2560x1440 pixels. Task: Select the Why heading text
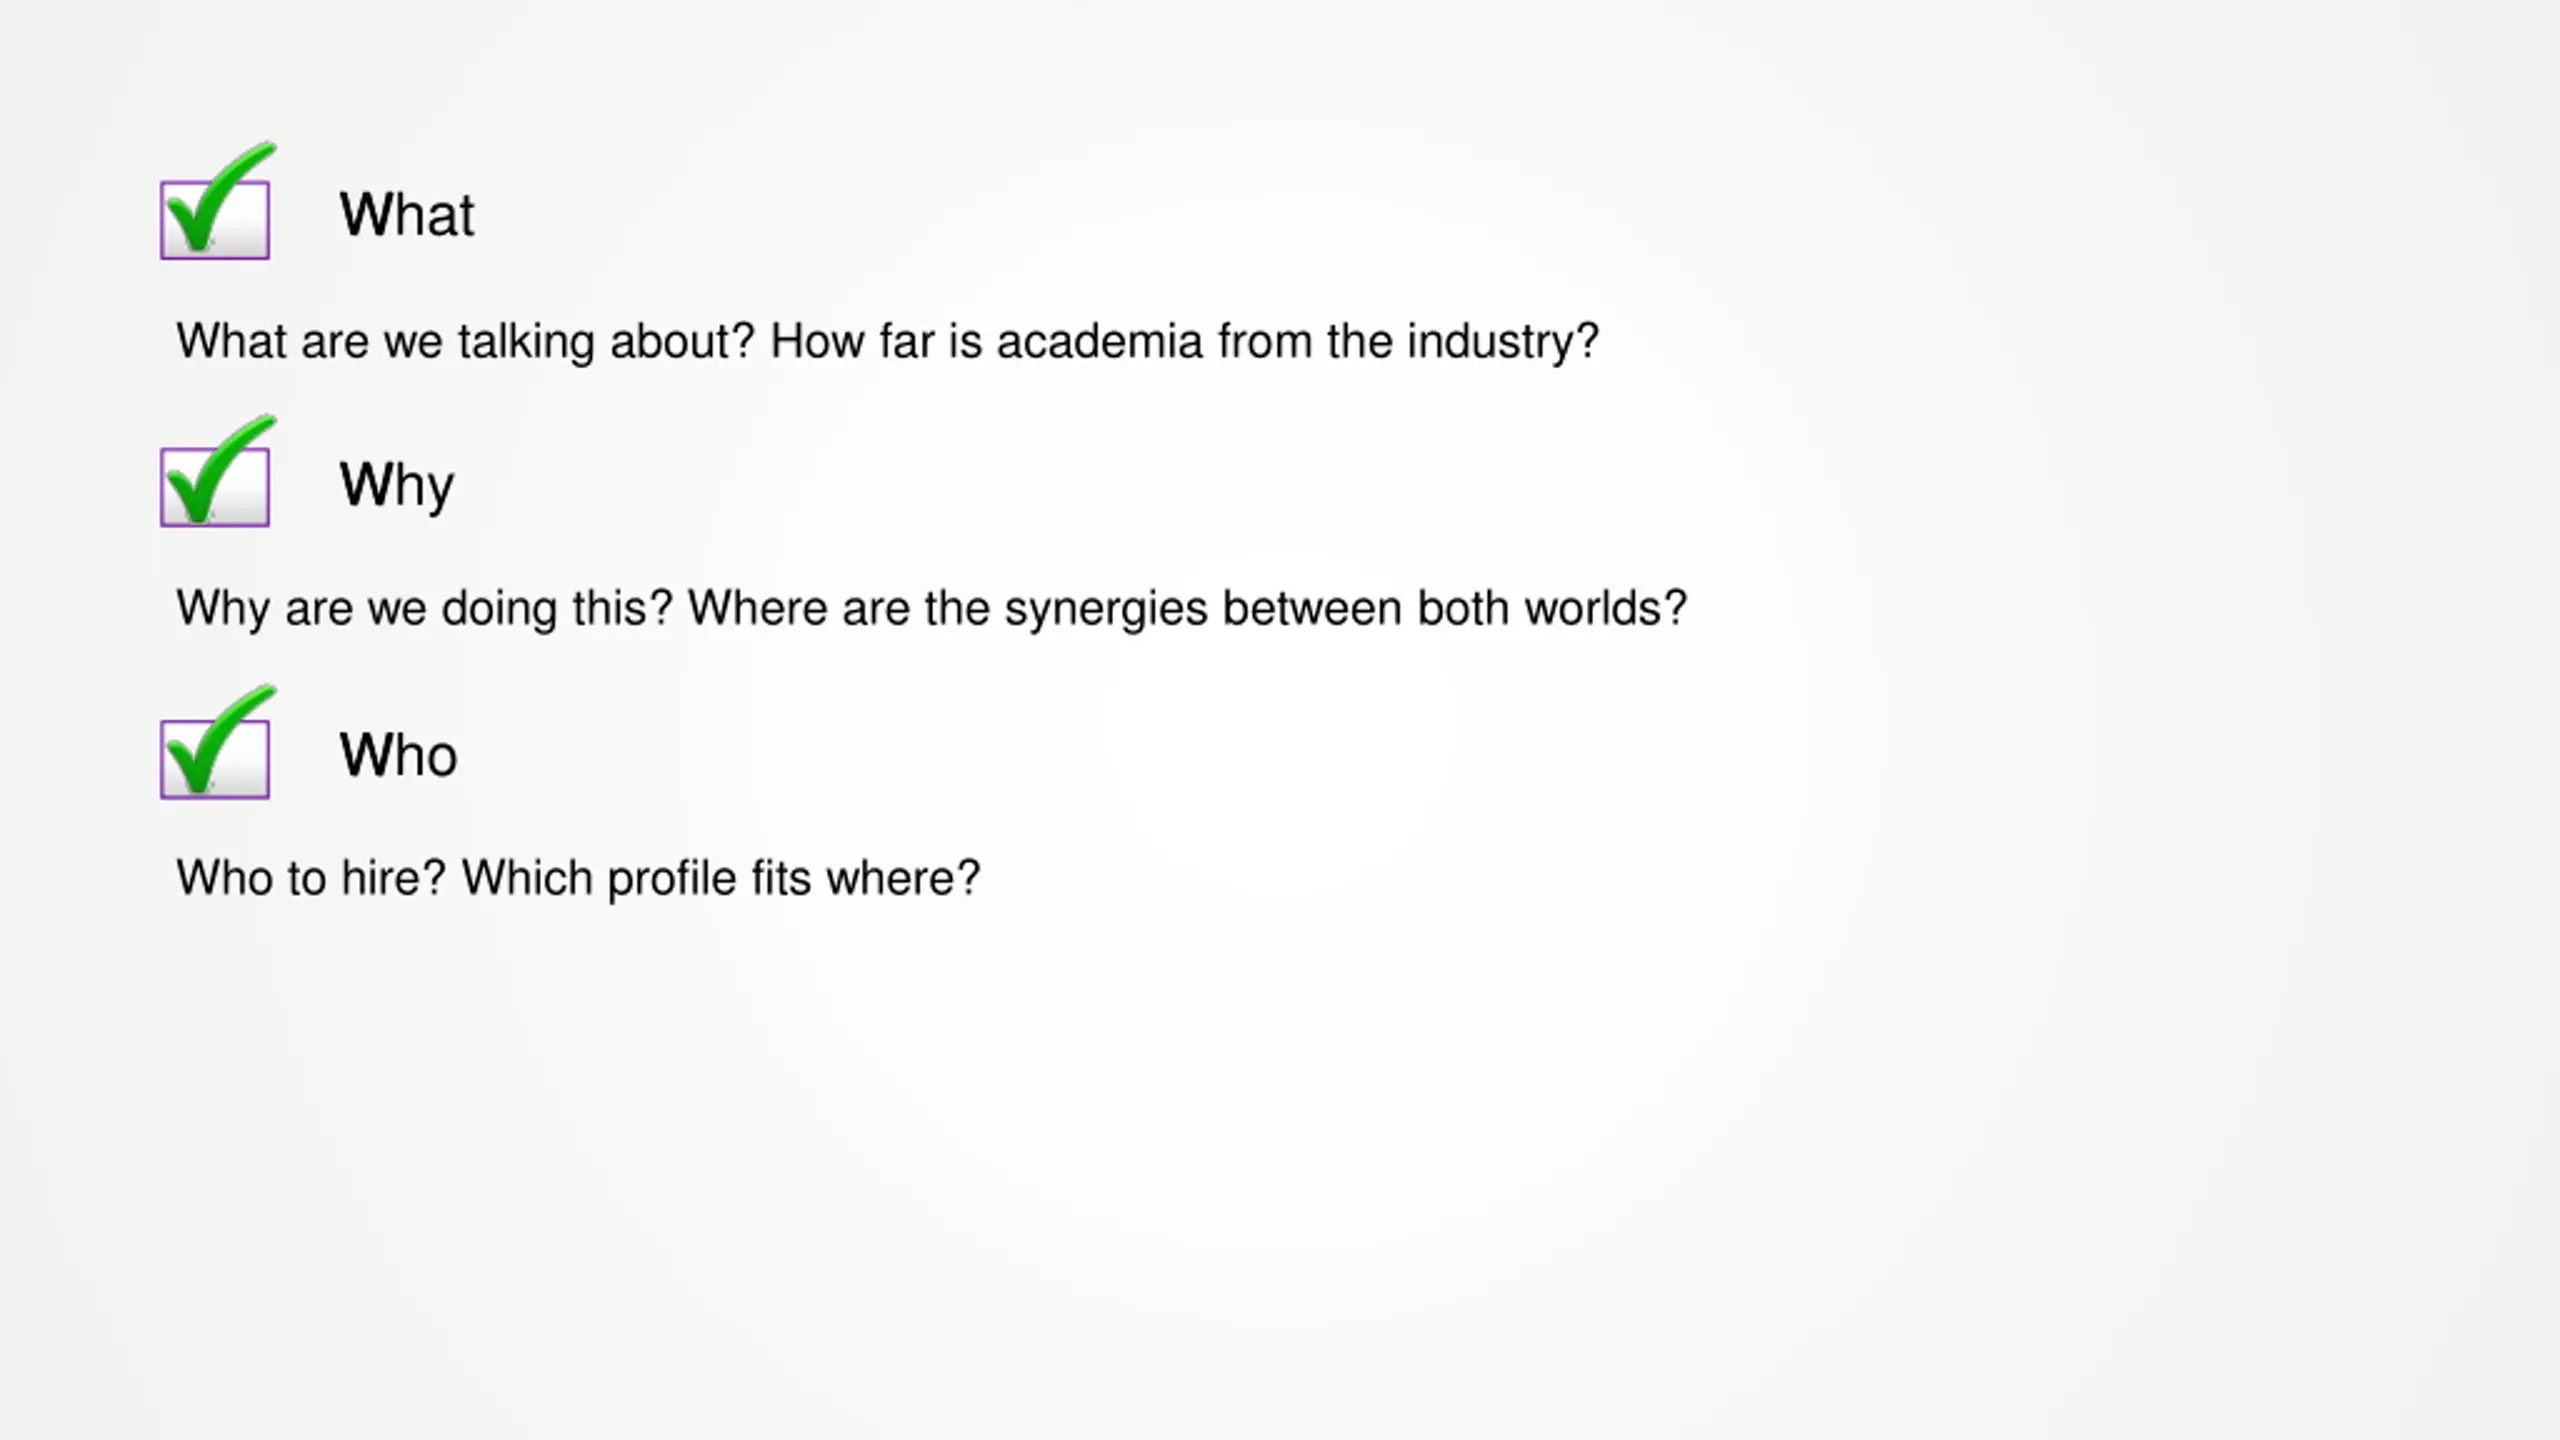(x=397, y=486)
